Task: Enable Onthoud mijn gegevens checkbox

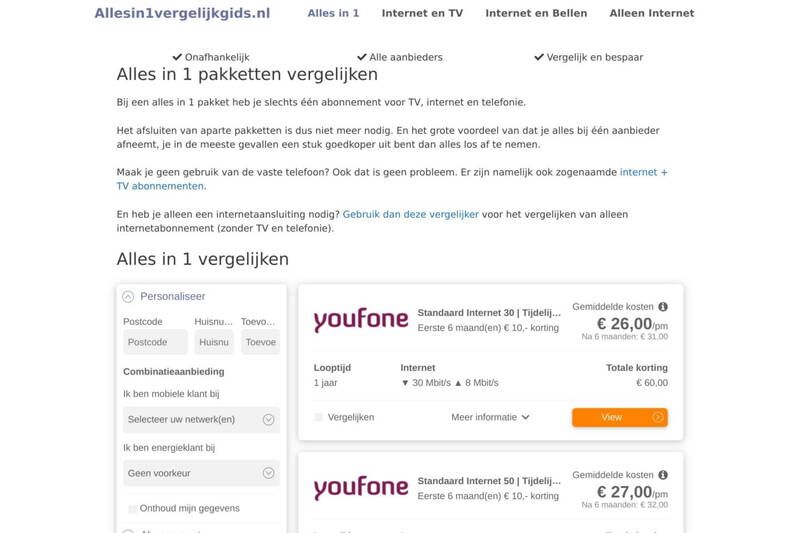Action: pos(132,509)
